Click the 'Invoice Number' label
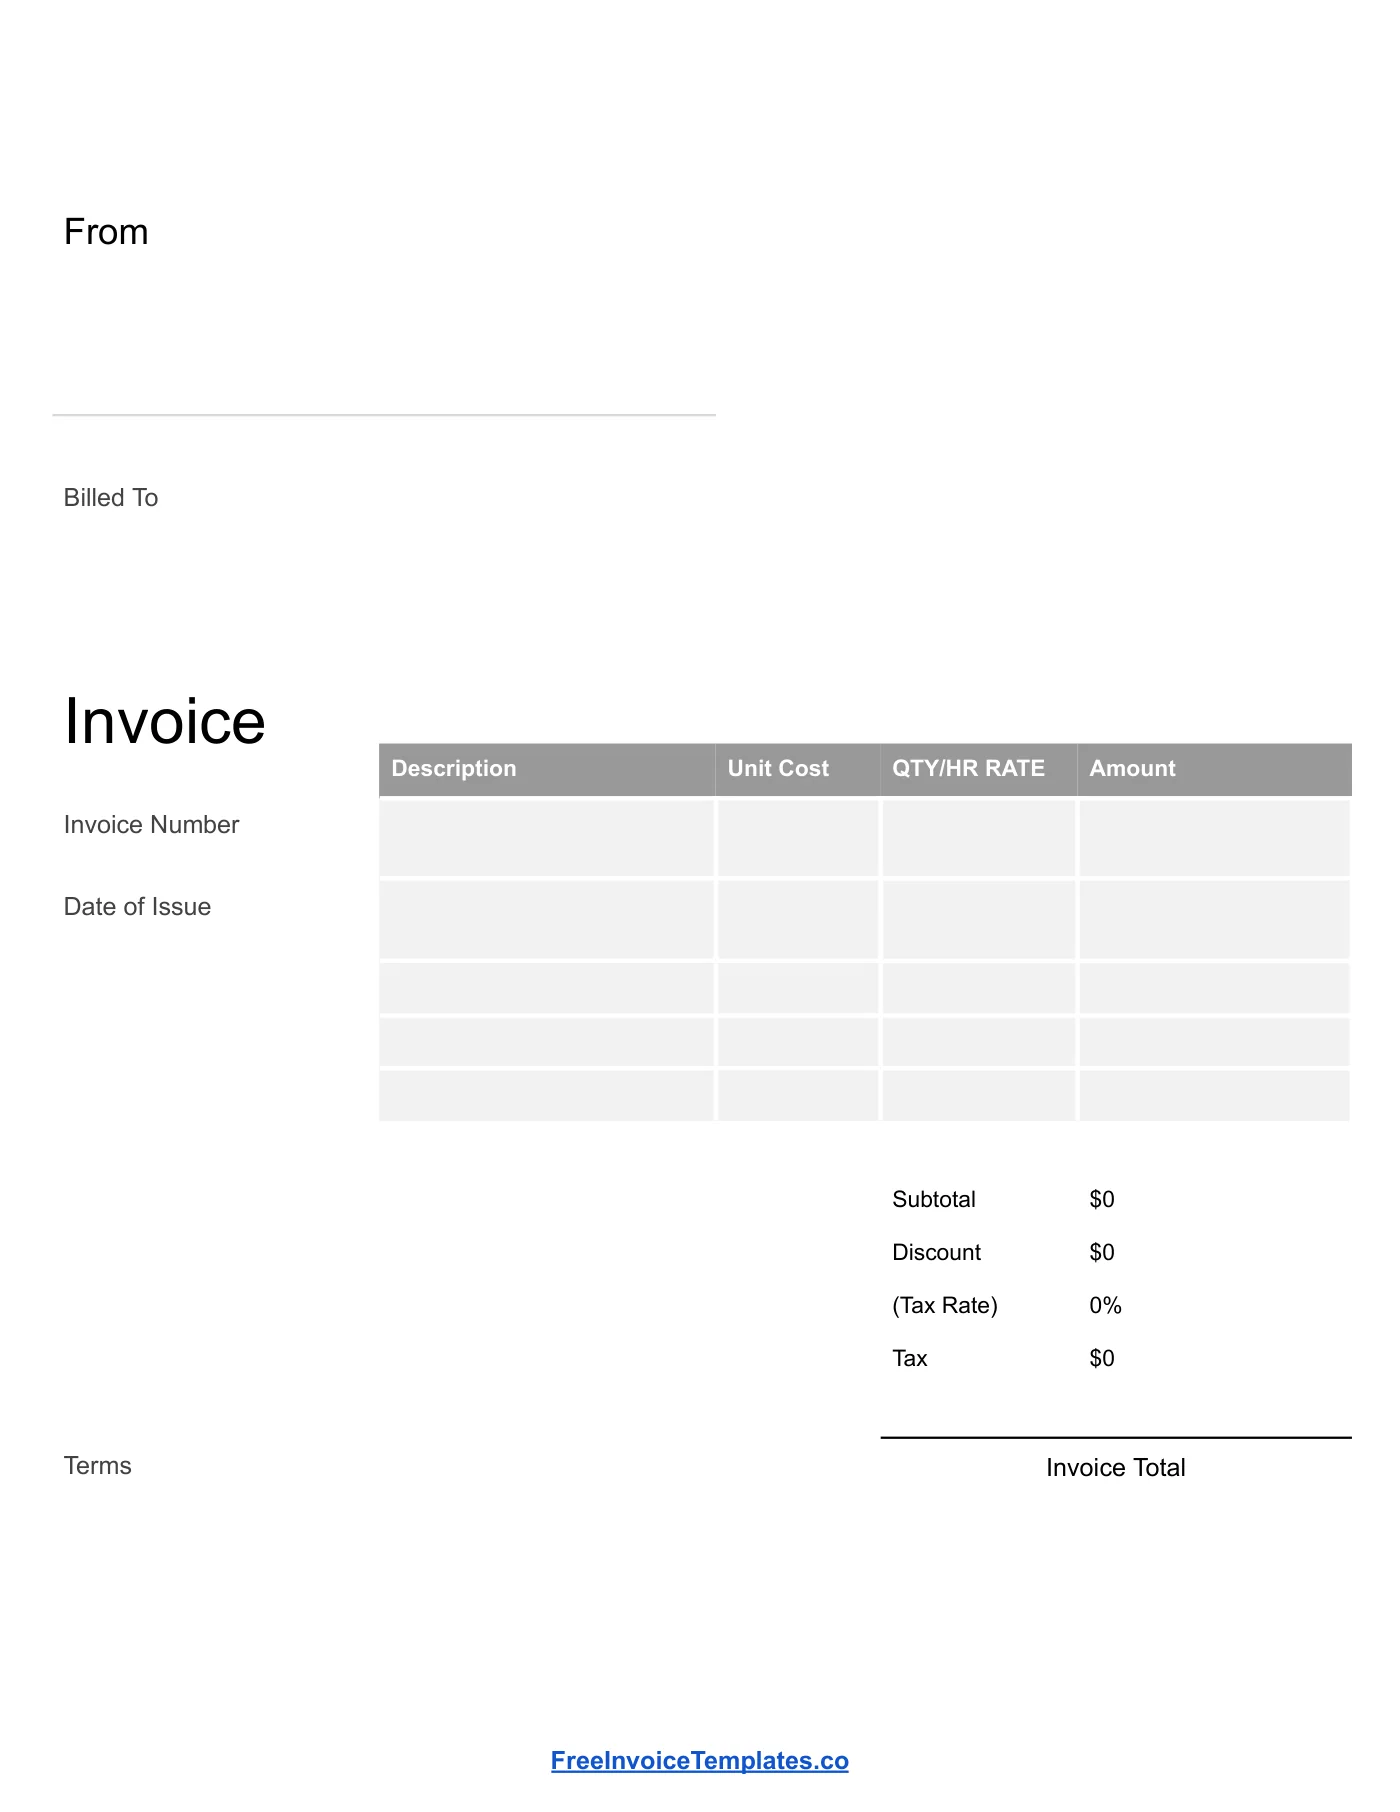The height and width of the screenshot is (1812, 1400). click(151, 825)
